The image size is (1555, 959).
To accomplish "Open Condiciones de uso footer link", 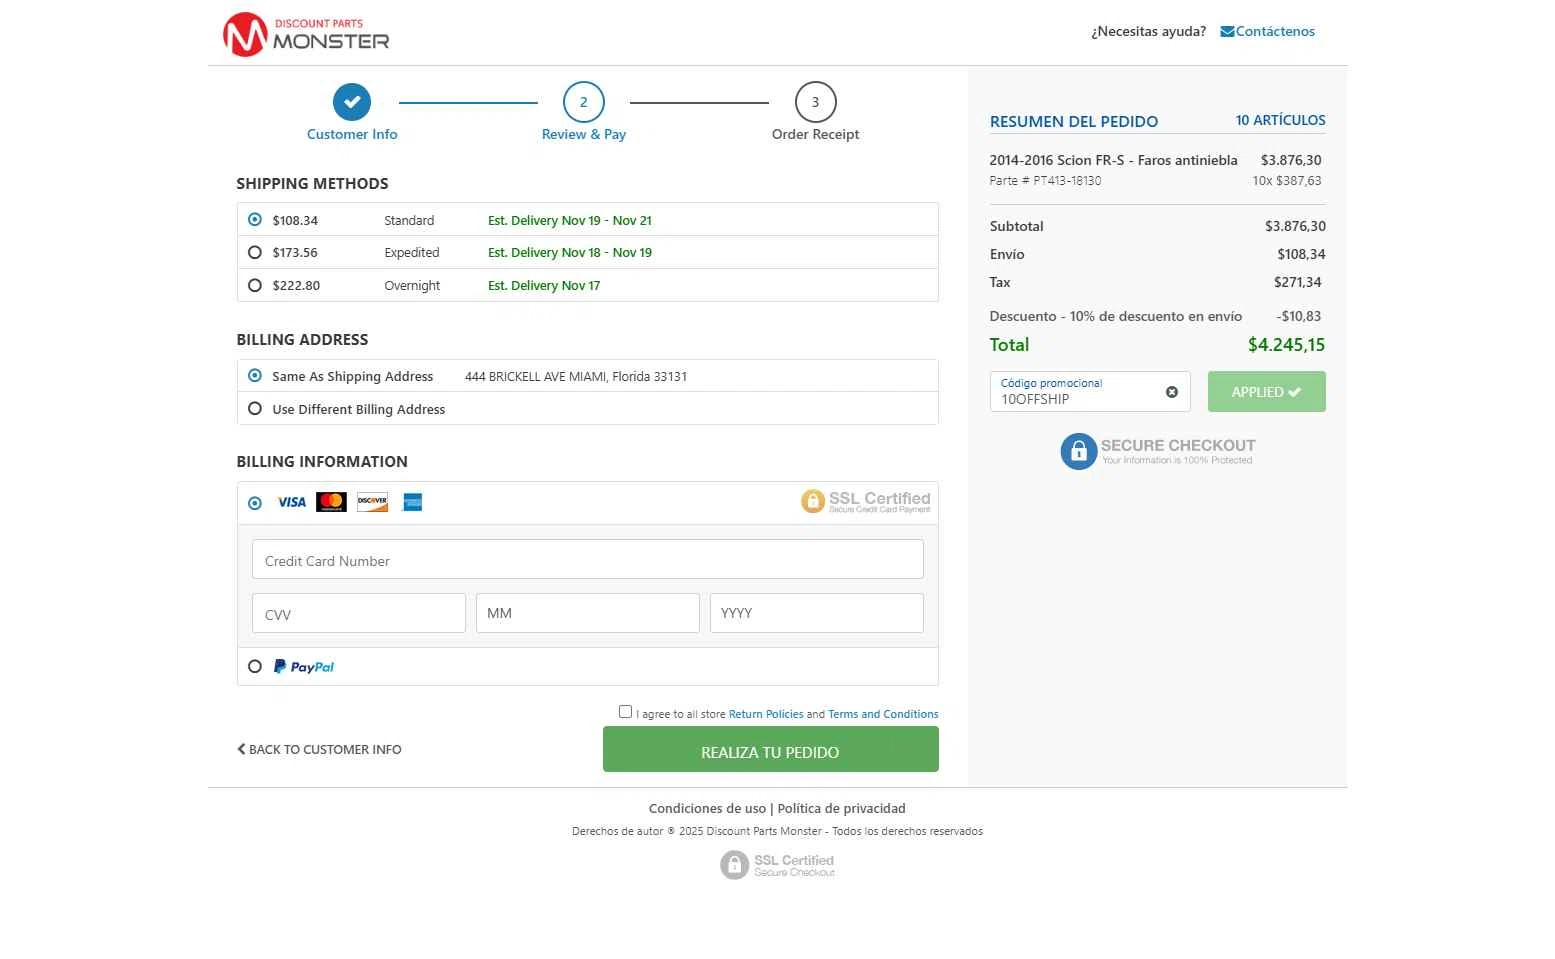I will 707,808.
